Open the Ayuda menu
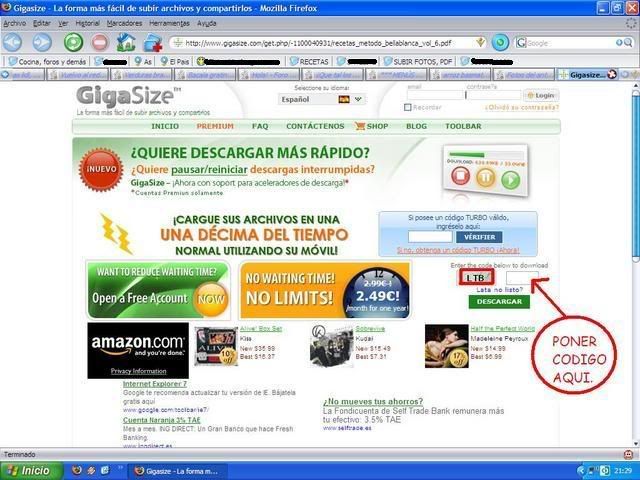The height and width of the screenshot is (480, 640). click(x=207, y=23)
